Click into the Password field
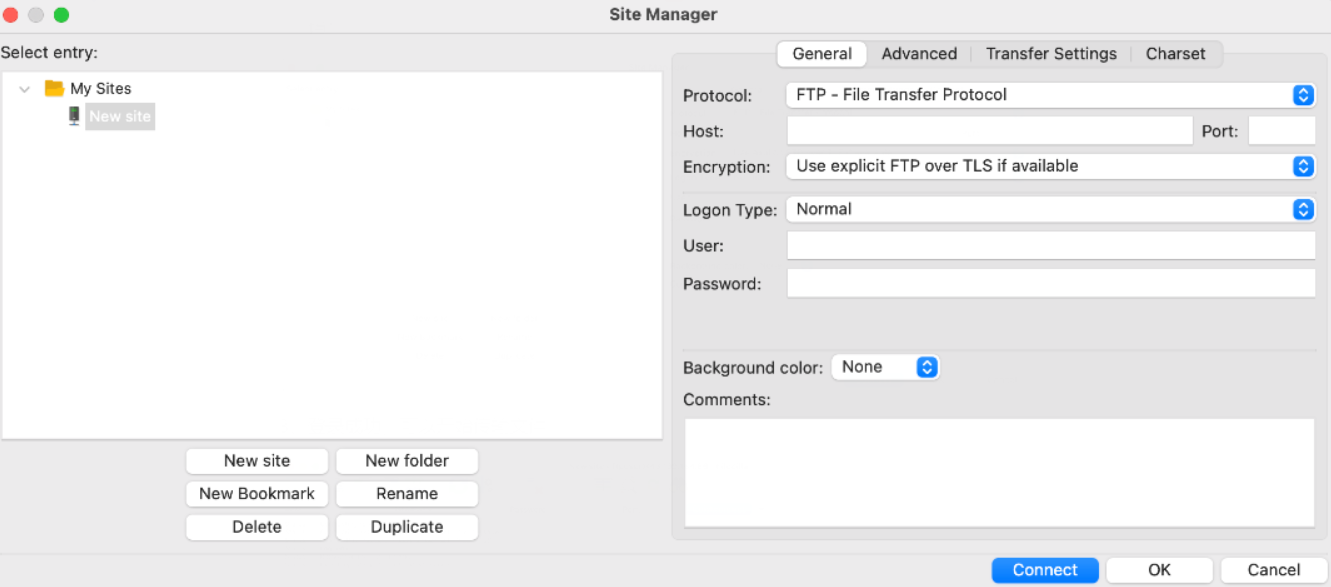The width and height of the screenshot is (1331, 587). (x=1051, y=283)
